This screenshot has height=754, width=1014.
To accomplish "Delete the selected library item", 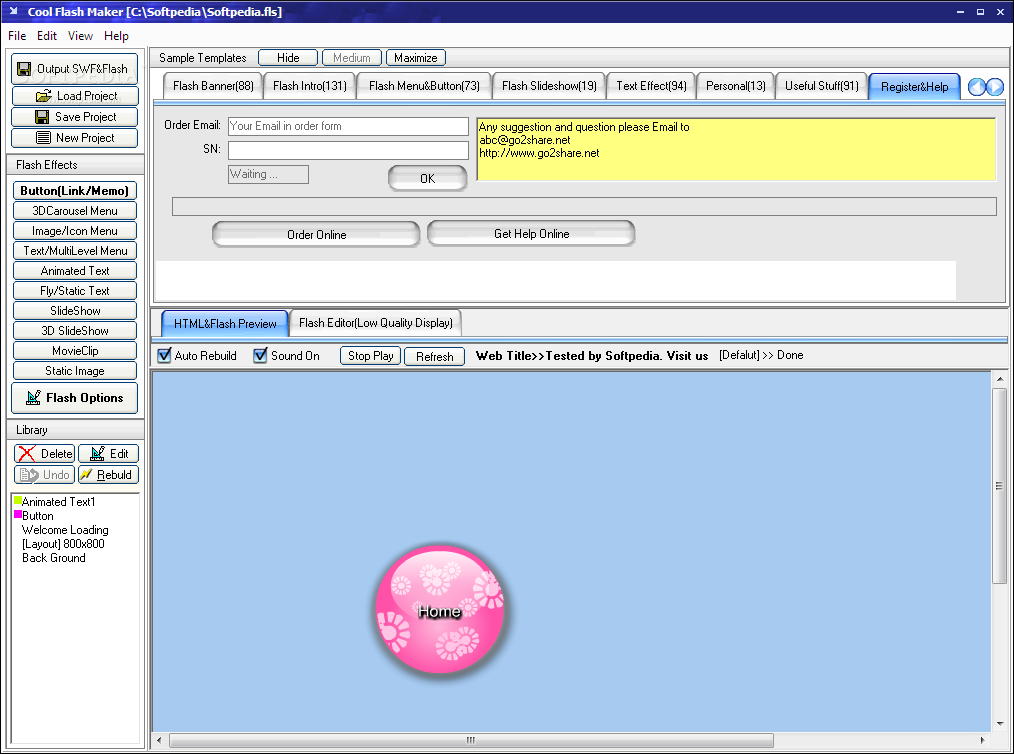I will (x=45, y=454).
